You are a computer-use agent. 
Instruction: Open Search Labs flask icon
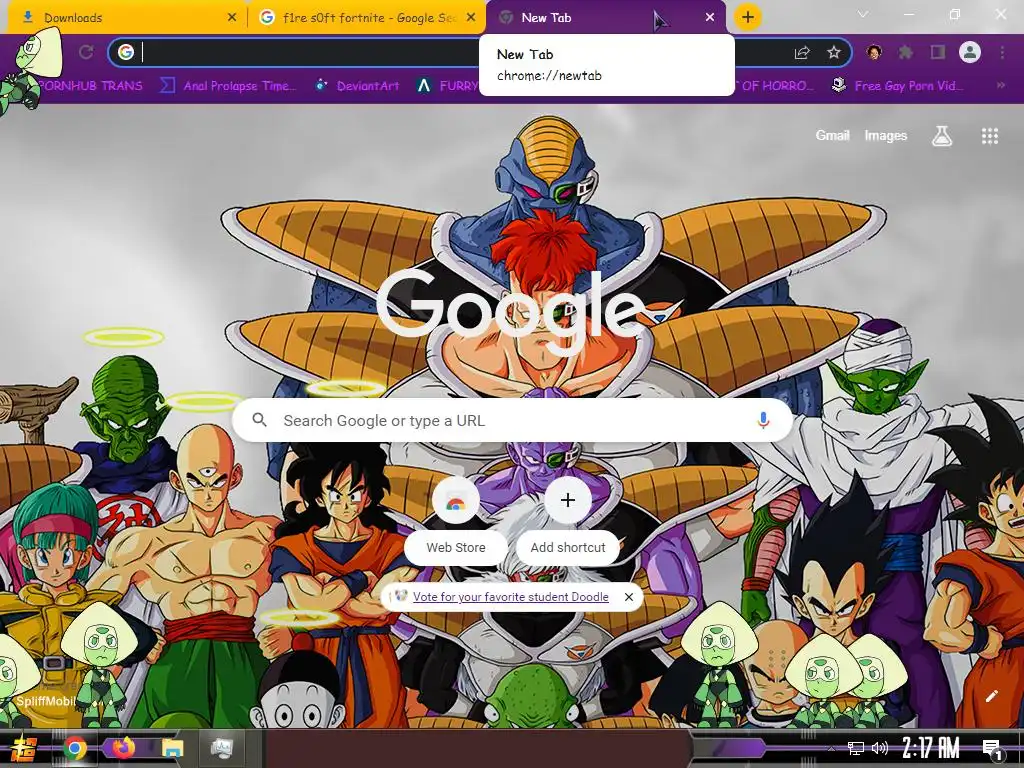(x=942, y=136)
